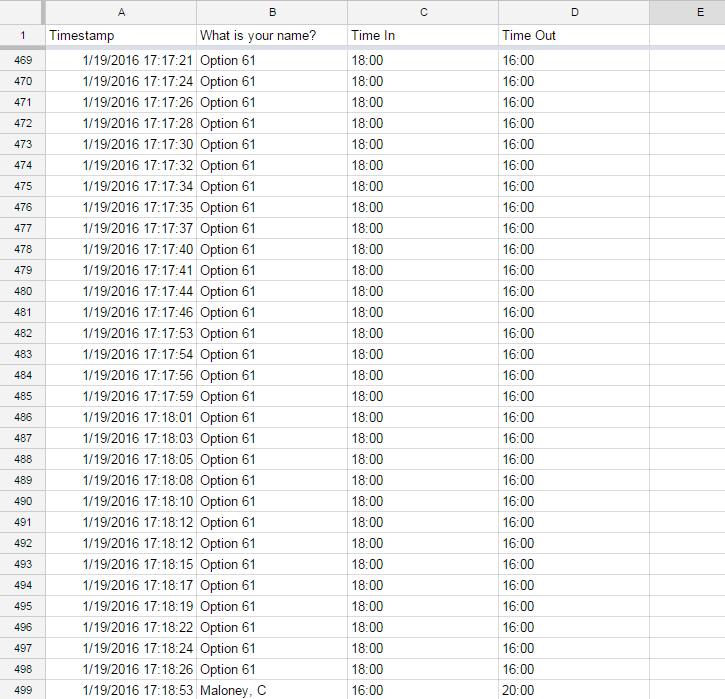Click empty column E cell in row 474
This screenshot has width=725, height=699.
pos(688,165)
